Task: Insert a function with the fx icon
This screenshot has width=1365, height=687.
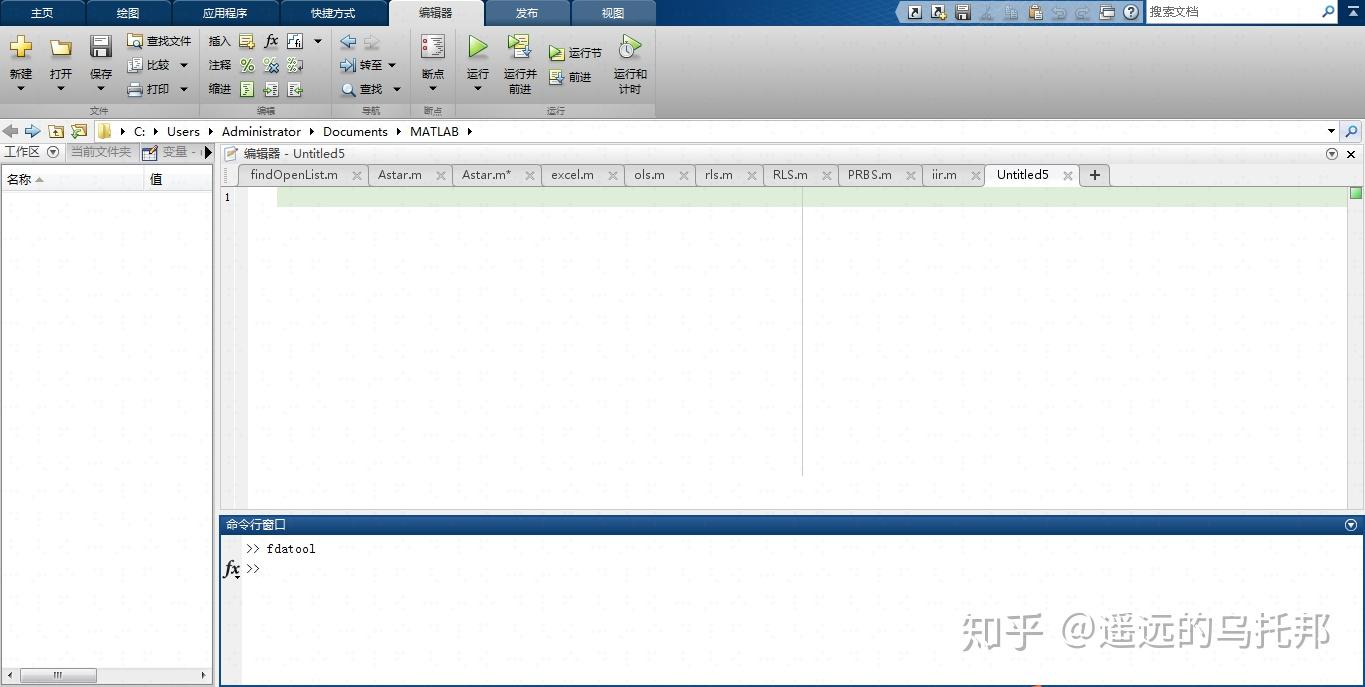Action: point(271,41)
